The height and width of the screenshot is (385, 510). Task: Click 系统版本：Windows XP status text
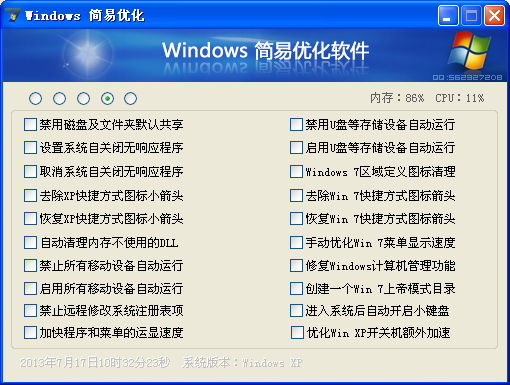(242, 363)
